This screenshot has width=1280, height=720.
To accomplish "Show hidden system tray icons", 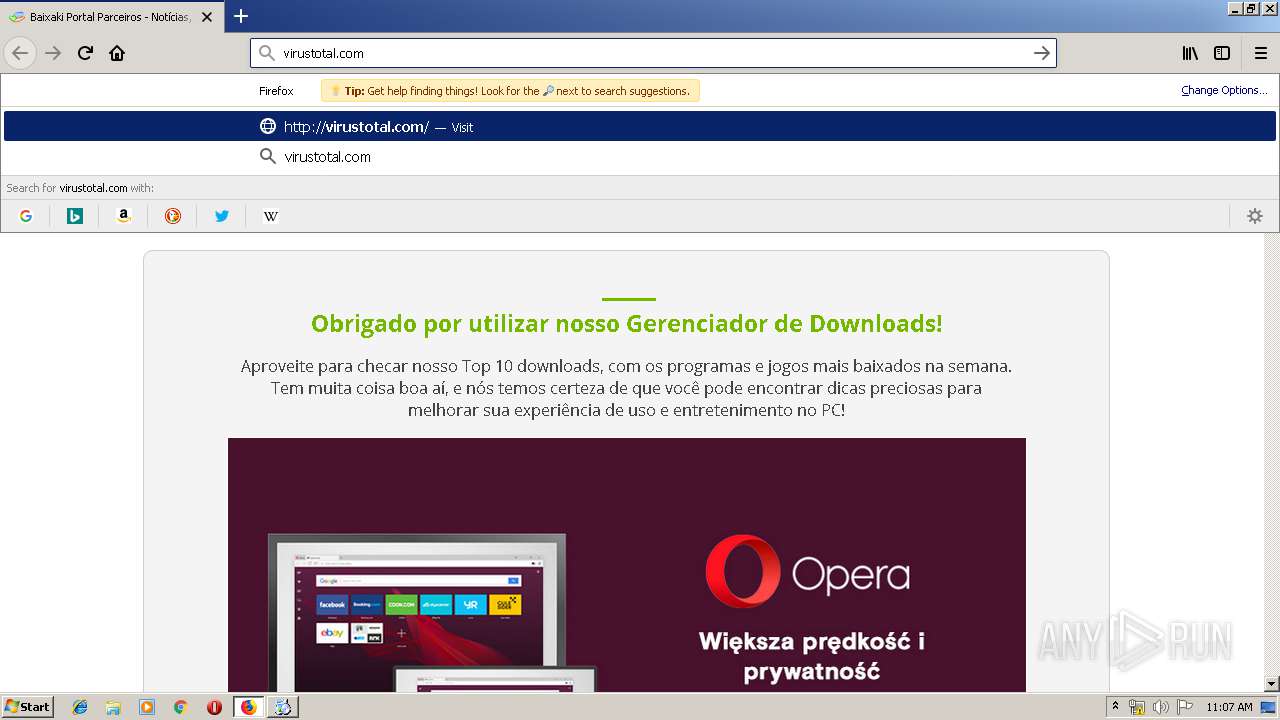I will tap(1115, 707).
